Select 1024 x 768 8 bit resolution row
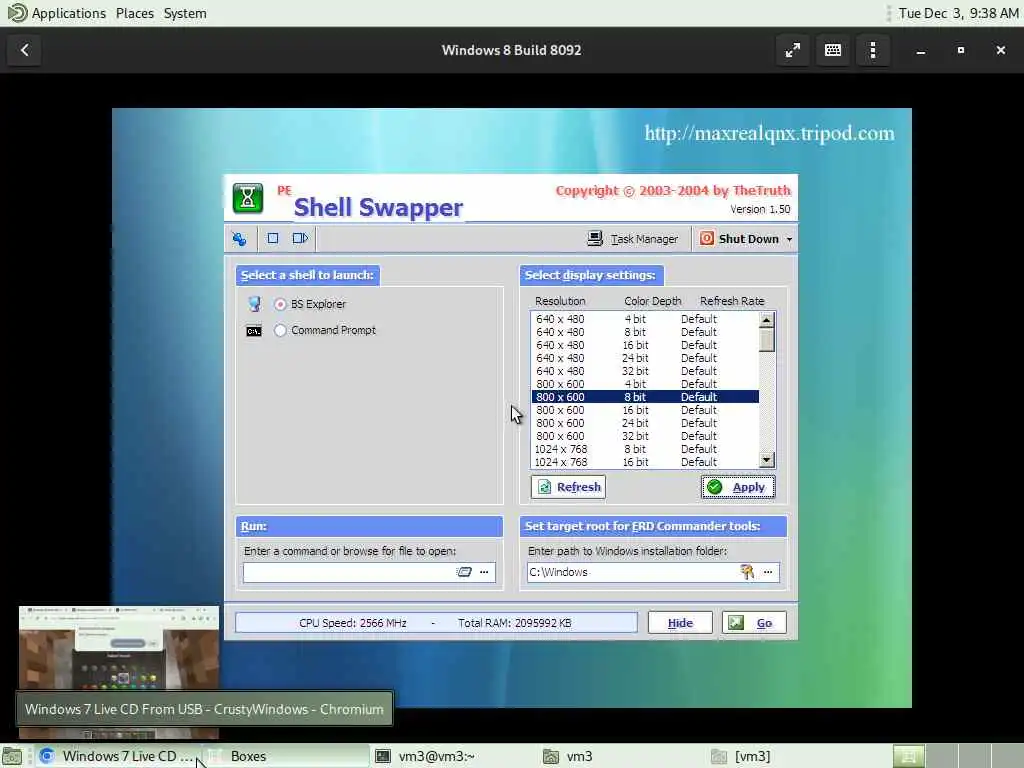The image size is (1024, 768). coord(645,449)
